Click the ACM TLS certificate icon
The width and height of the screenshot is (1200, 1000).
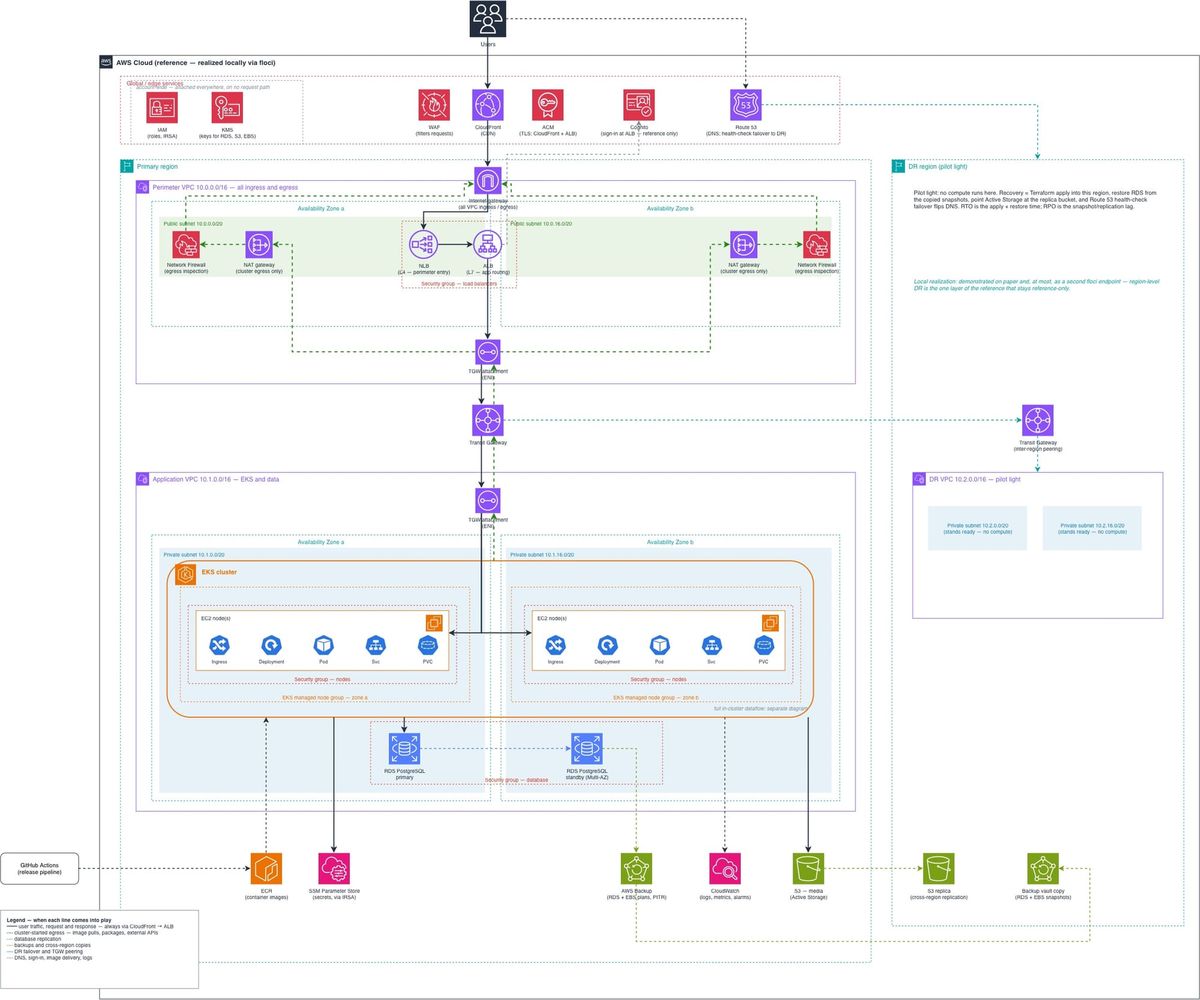[547, 105]
